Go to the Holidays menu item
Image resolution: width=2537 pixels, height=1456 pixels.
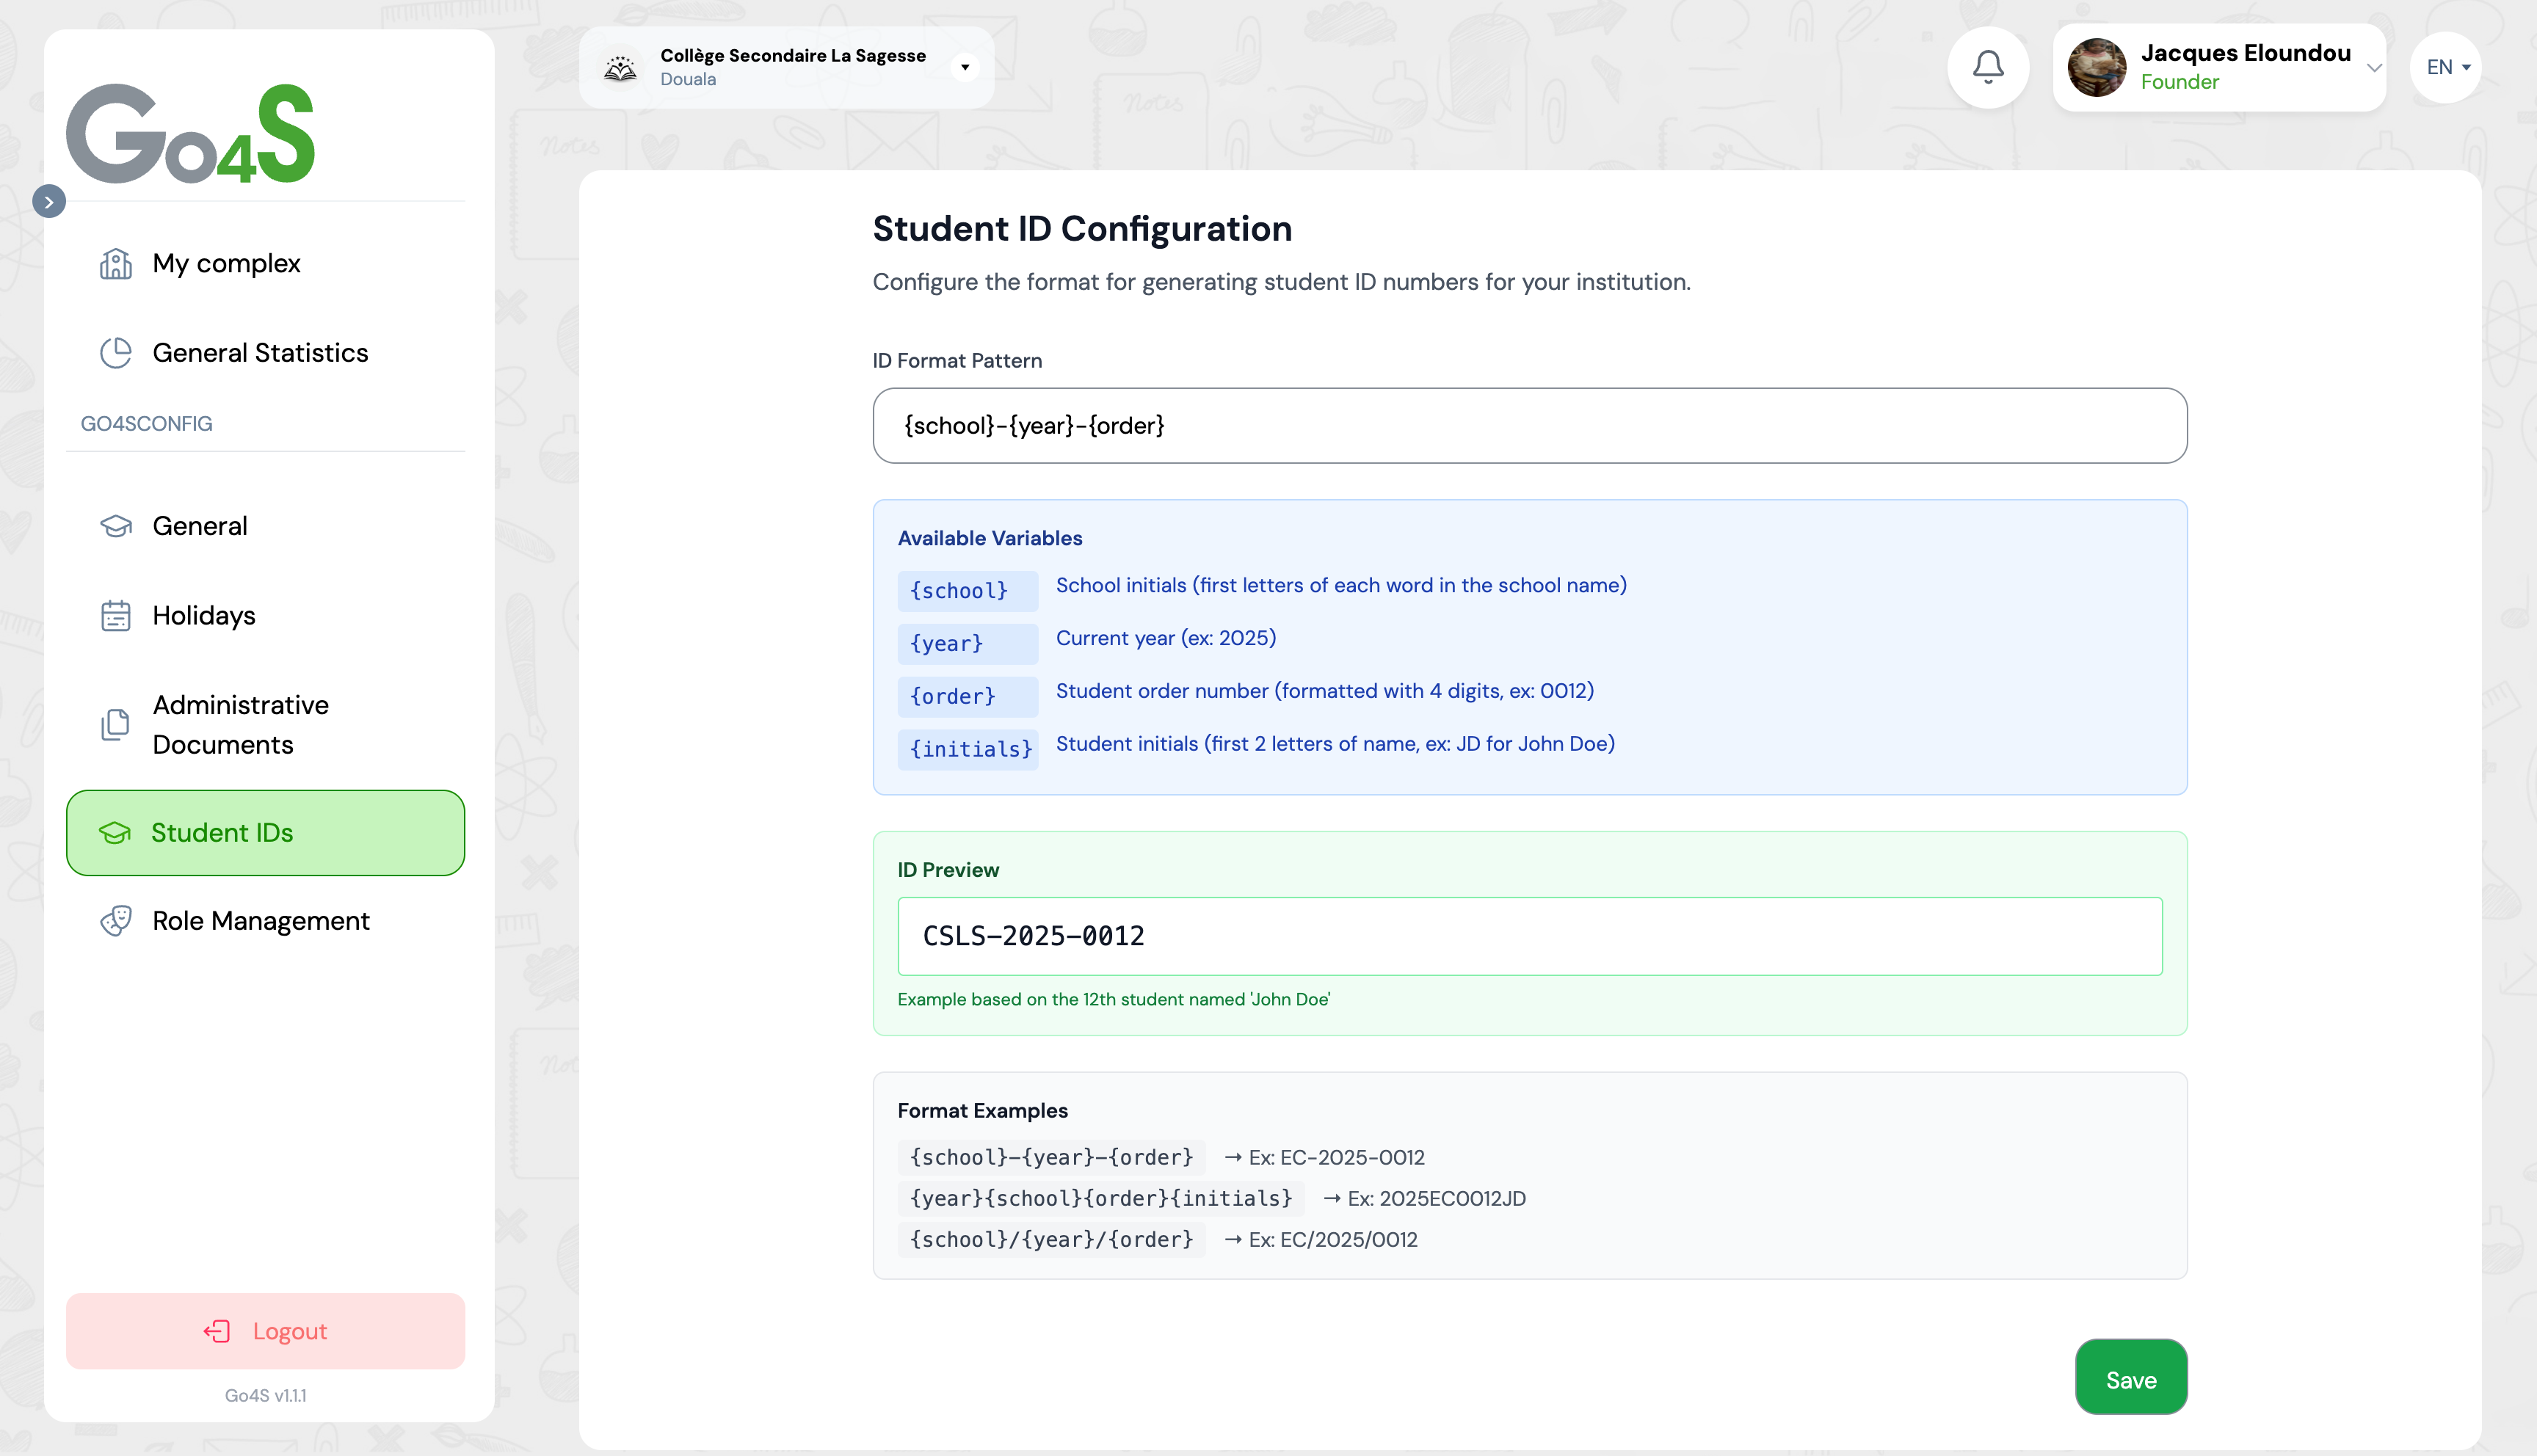[x=204, y=616]
